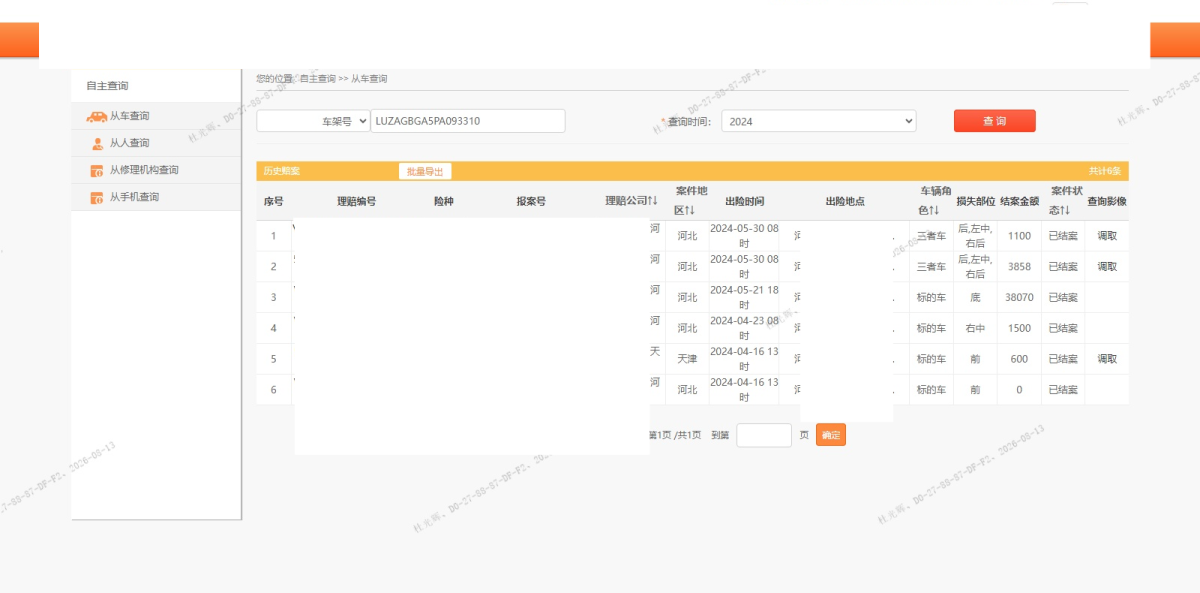Viewport: 1200px width, 593px height.
Task: Open 从车查询 via its car icon
Action: coord(96,116)
